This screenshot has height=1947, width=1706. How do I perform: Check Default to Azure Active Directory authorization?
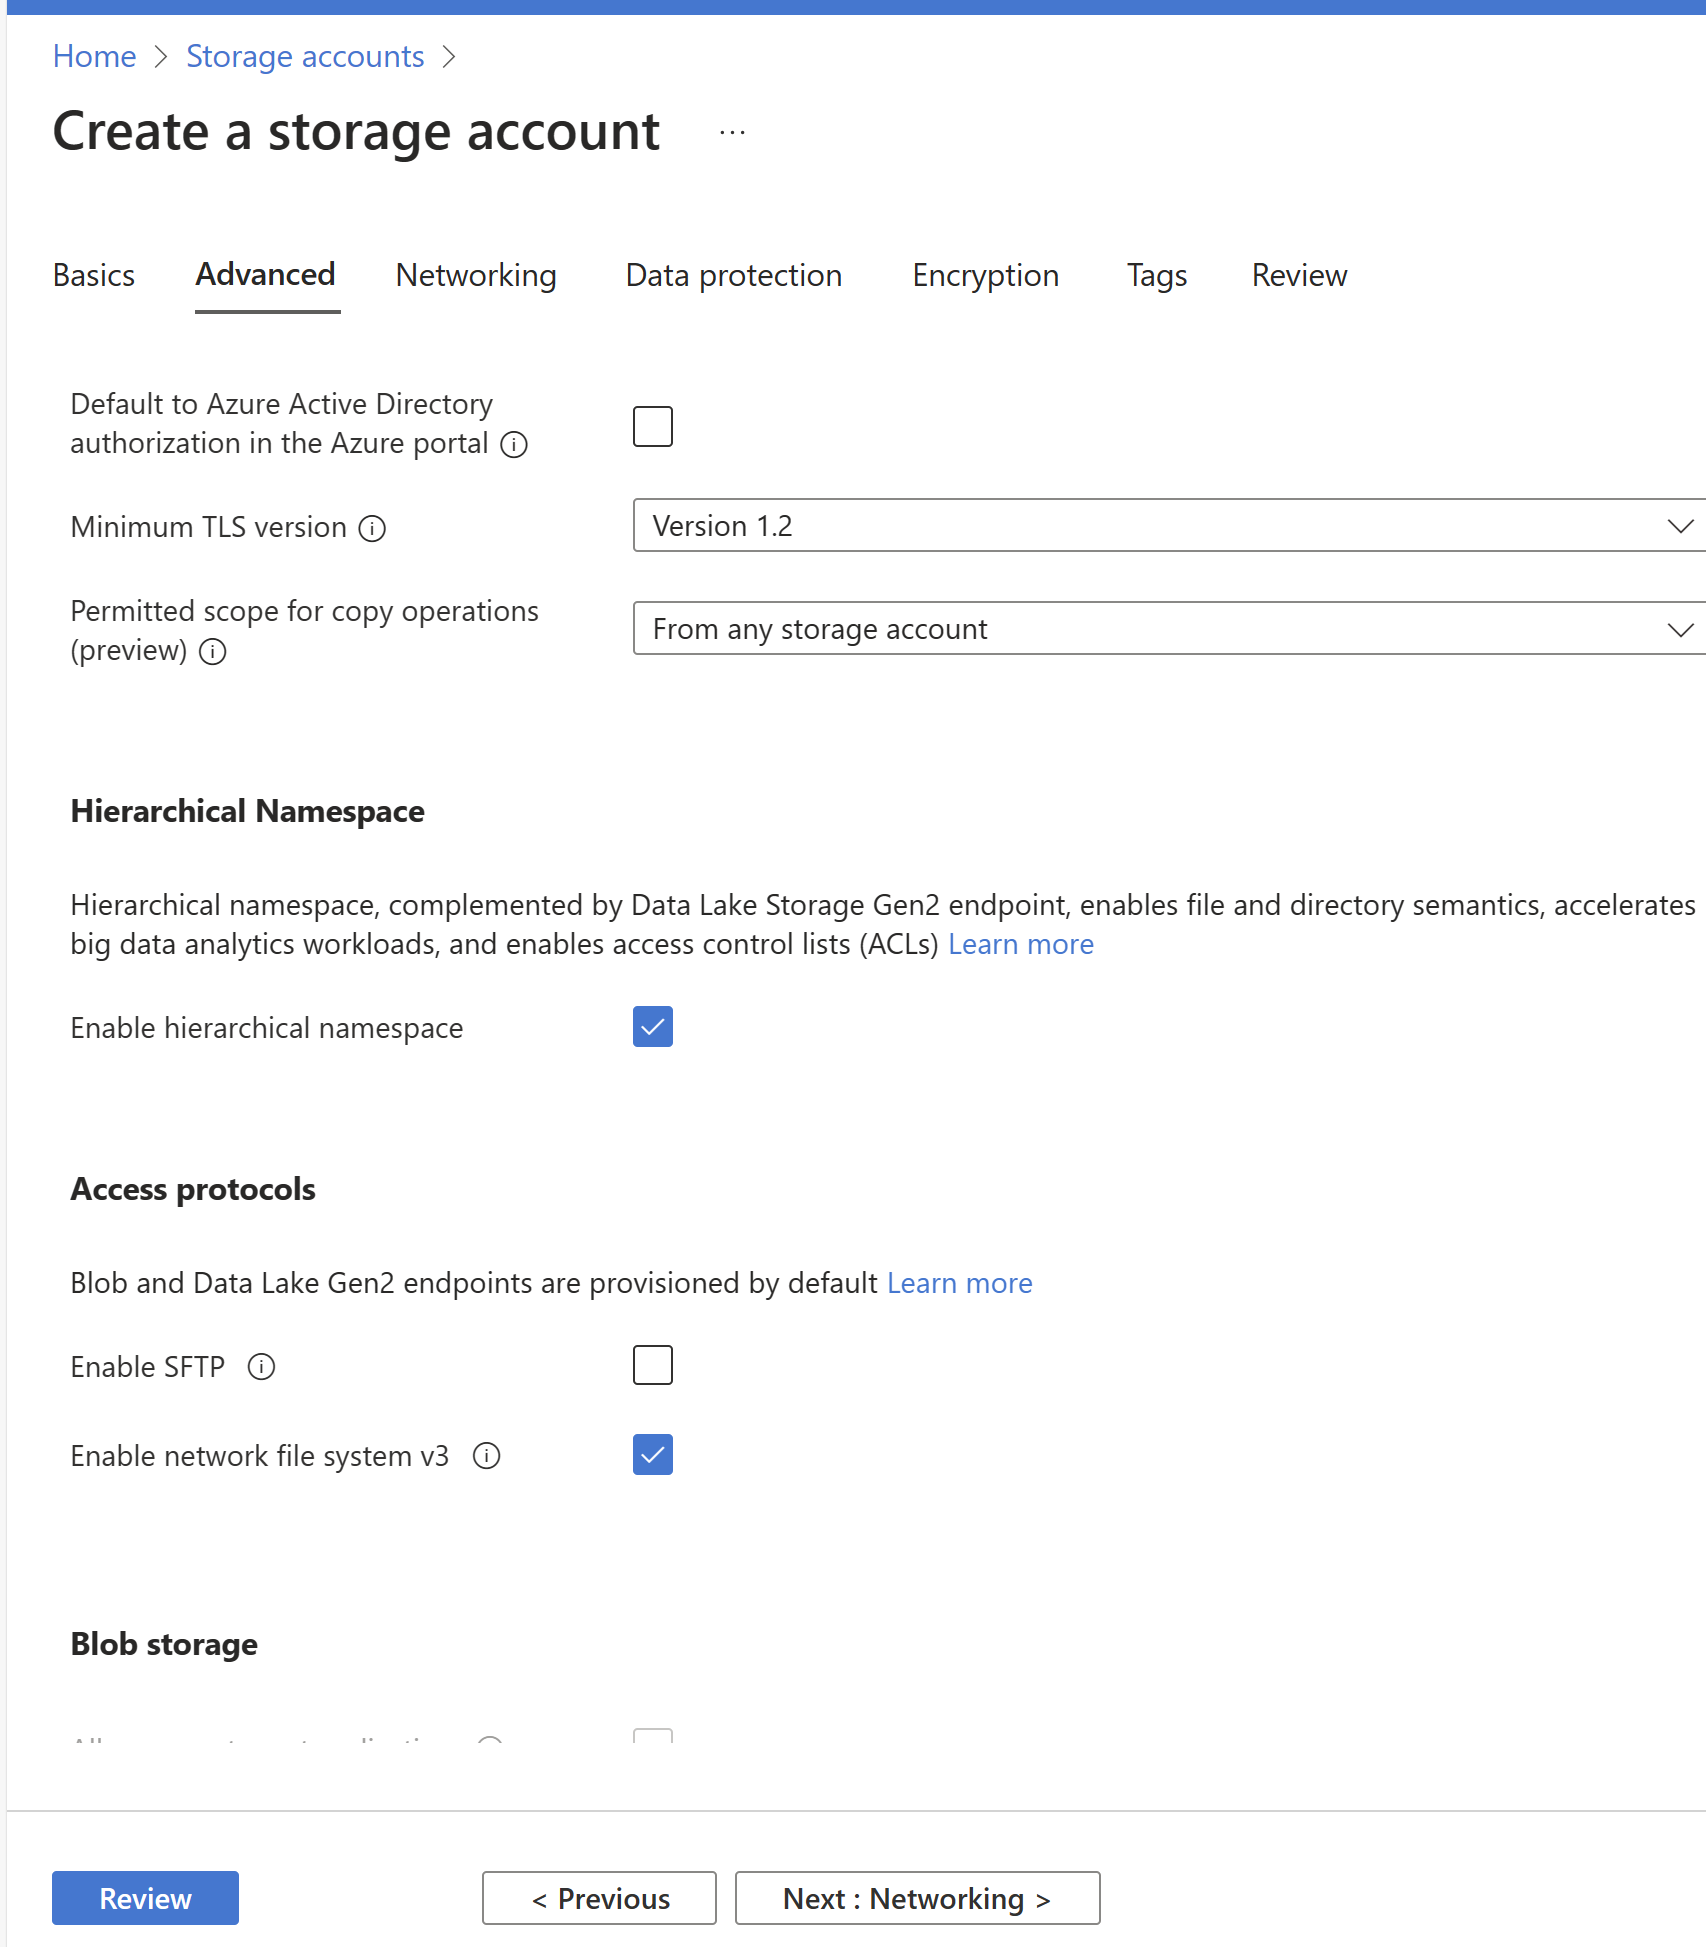pos(652,427)
